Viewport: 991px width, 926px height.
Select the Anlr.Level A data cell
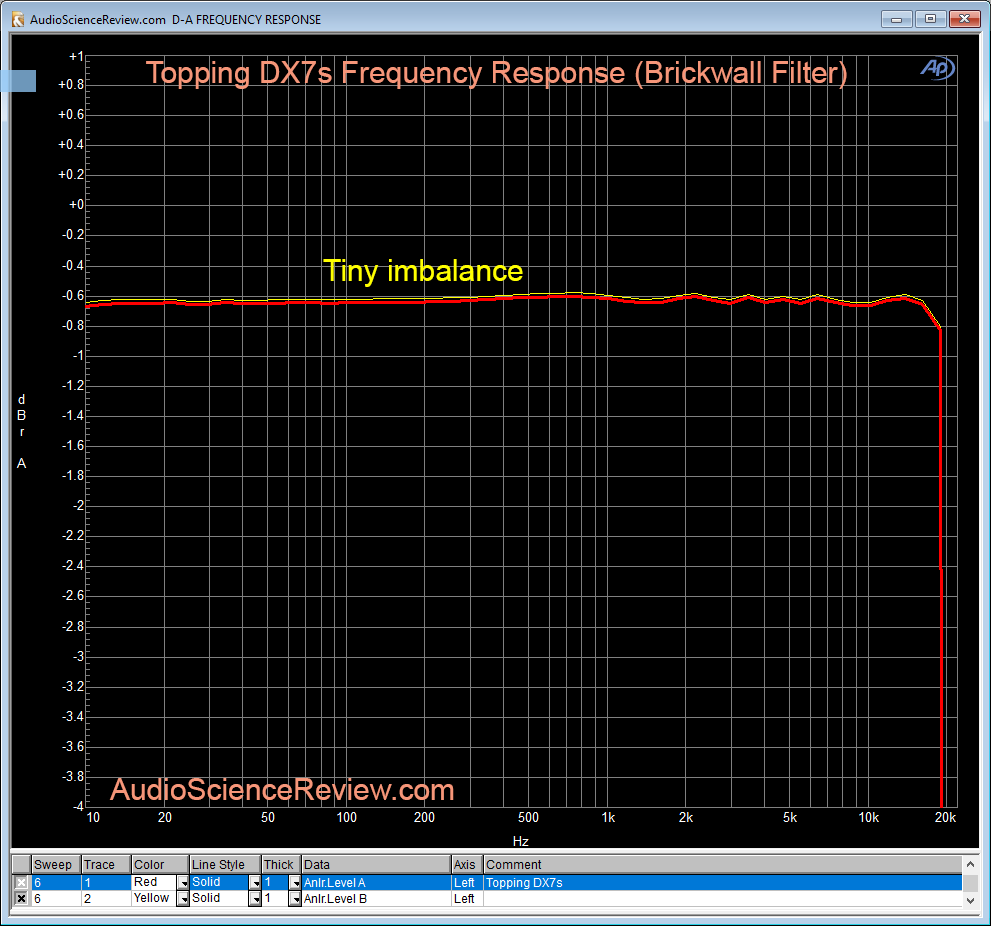pyautogui.click(x=377, y=882)
